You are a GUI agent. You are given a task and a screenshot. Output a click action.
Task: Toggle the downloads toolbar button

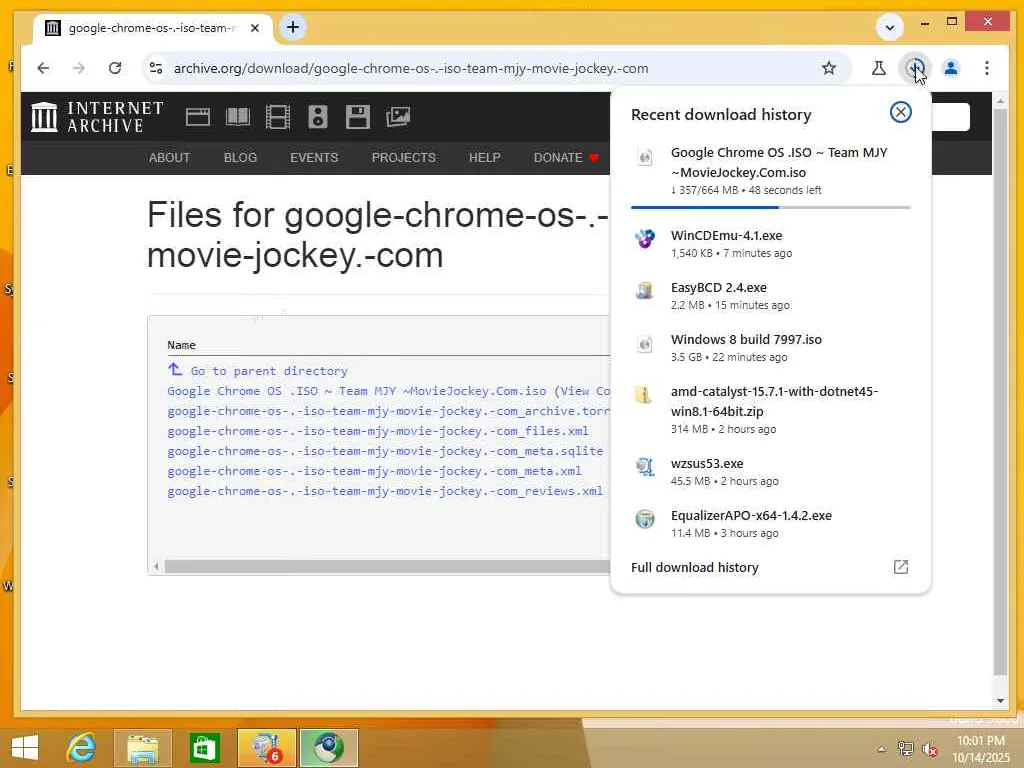(914, 68)
